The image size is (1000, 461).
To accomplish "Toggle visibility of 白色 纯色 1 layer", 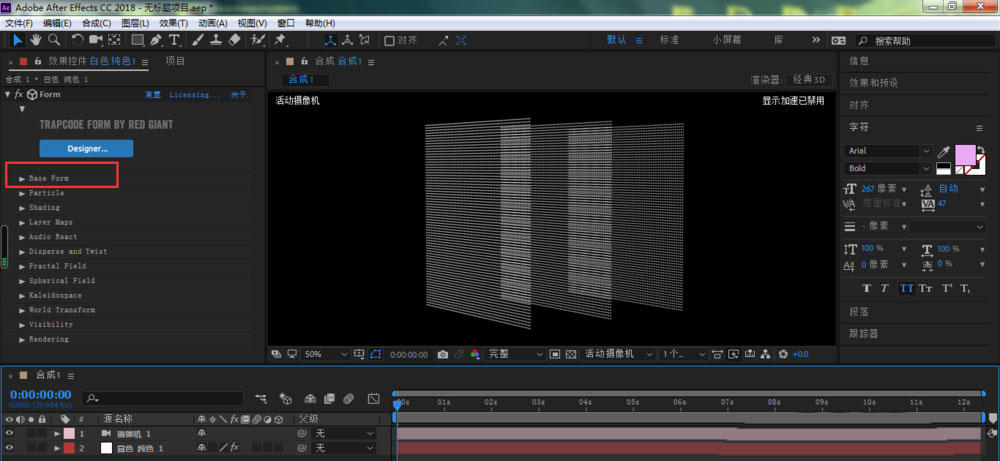I will pos(10,448).
